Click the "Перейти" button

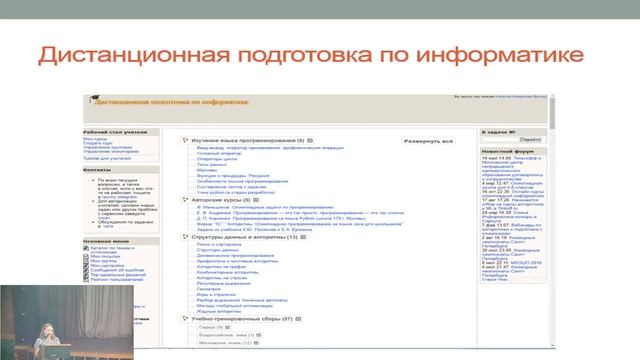point(531,140)
